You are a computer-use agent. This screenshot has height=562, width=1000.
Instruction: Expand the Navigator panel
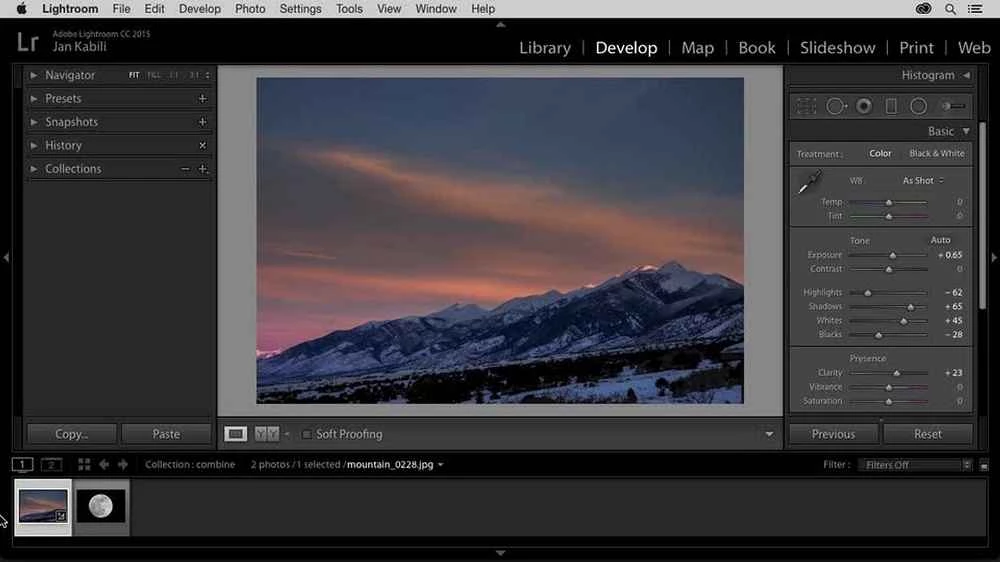point(33,75)
